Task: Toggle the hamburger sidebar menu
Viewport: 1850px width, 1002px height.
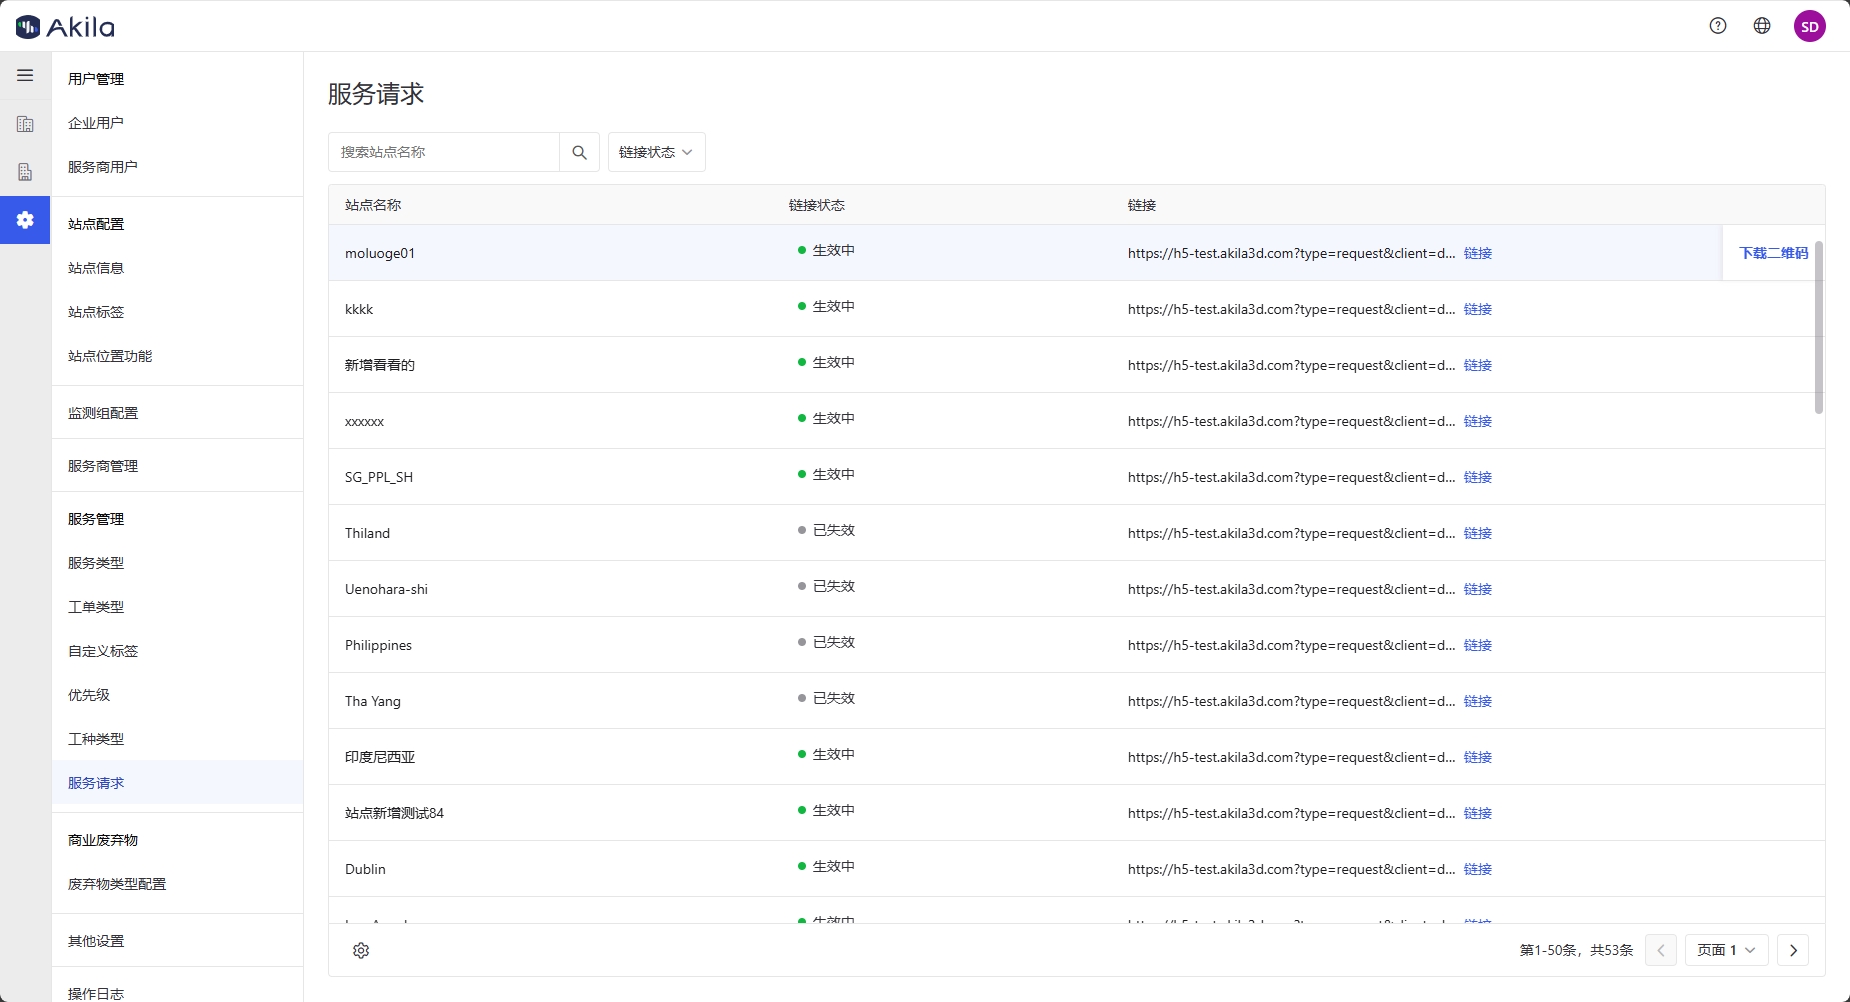Action: (x=25, y=75)
